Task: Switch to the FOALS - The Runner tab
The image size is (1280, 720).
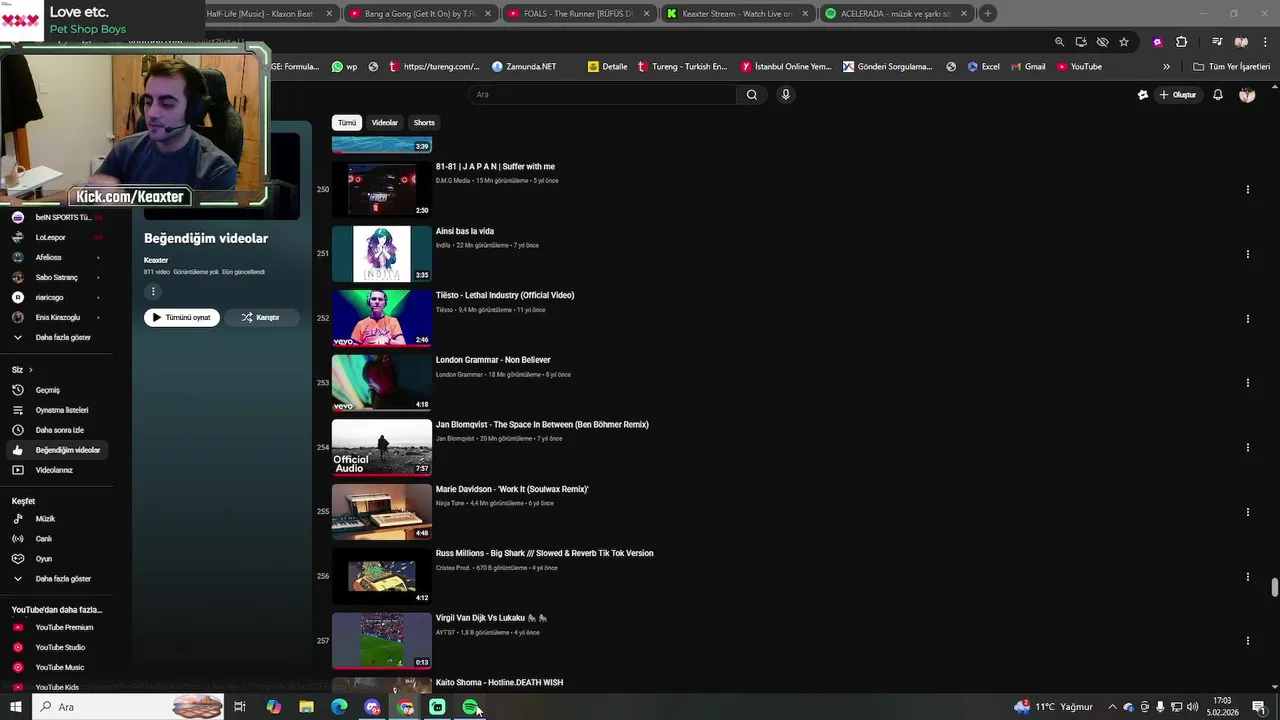Action: click(x=579, y=14)
